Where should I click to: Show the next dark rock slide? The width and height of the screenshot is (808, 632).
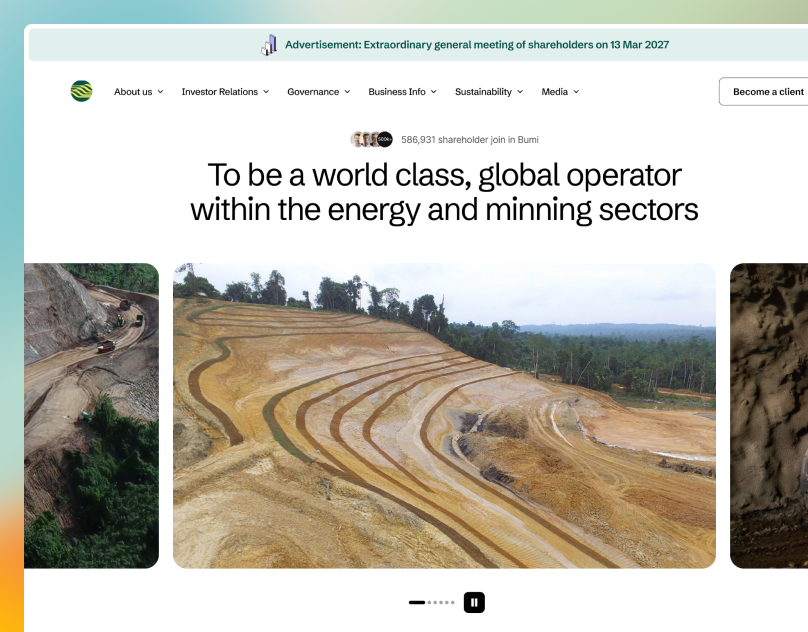click(x=769, y=416)
